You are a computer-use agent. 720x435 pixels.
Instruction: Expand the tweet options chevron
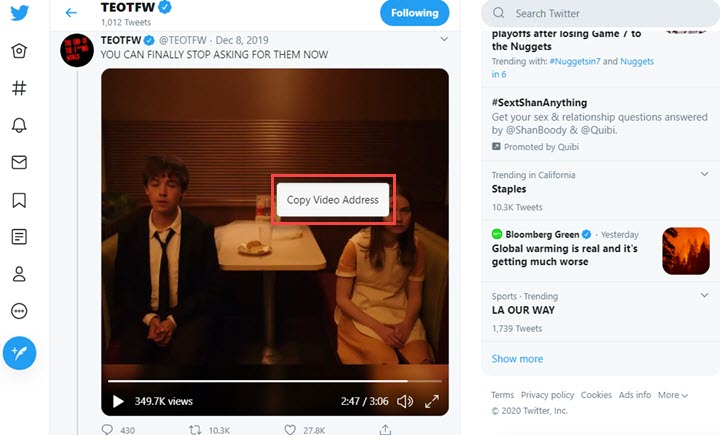click(444, 39)
